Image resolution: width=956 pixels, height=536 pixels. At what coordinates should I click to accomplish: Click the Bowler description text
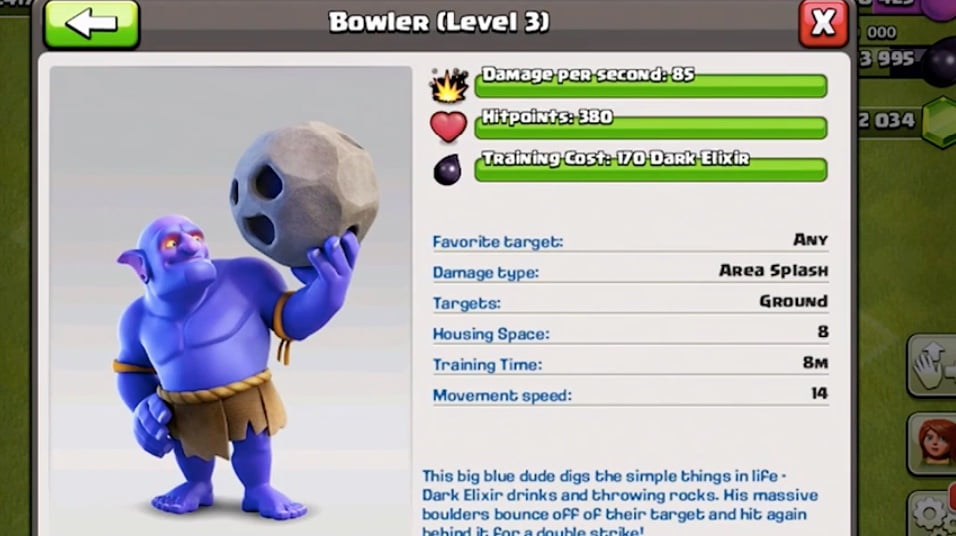(x=620, y=502)
